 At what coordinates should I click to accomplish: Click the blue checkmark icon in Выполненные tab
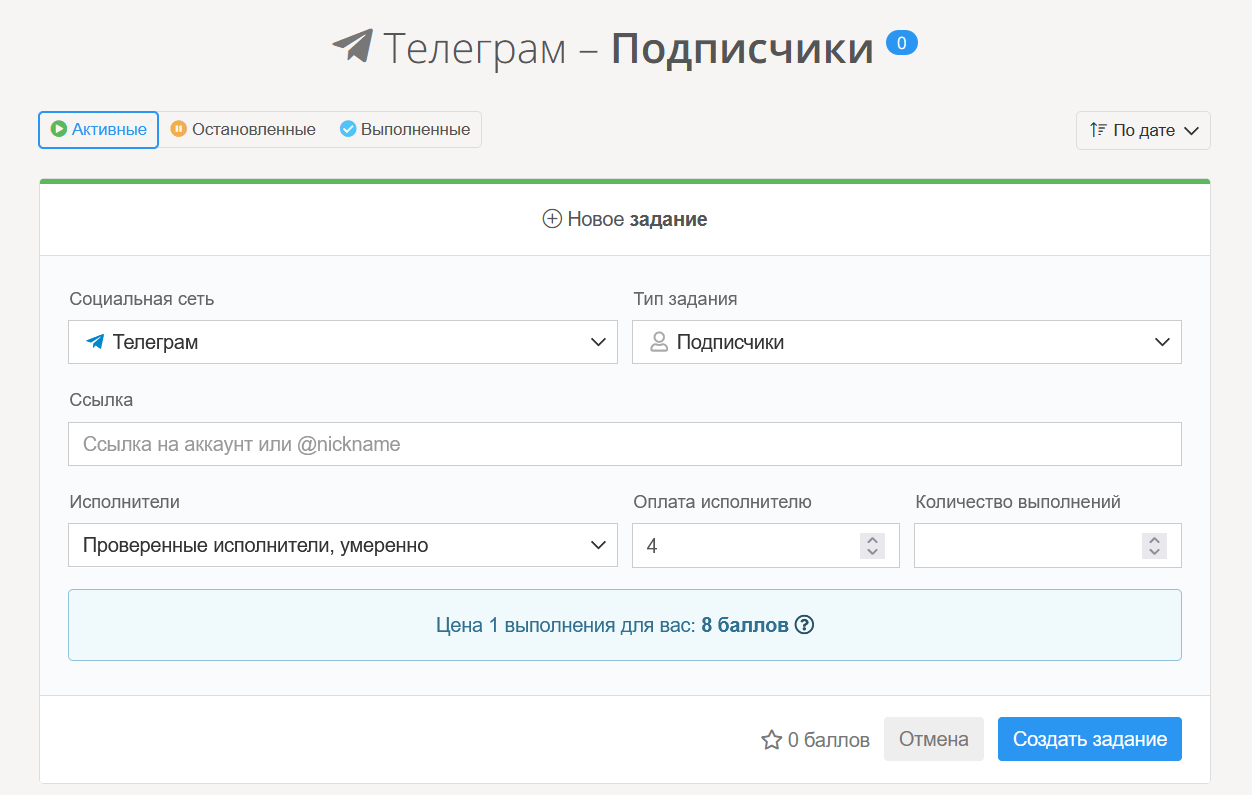[348, 129]
